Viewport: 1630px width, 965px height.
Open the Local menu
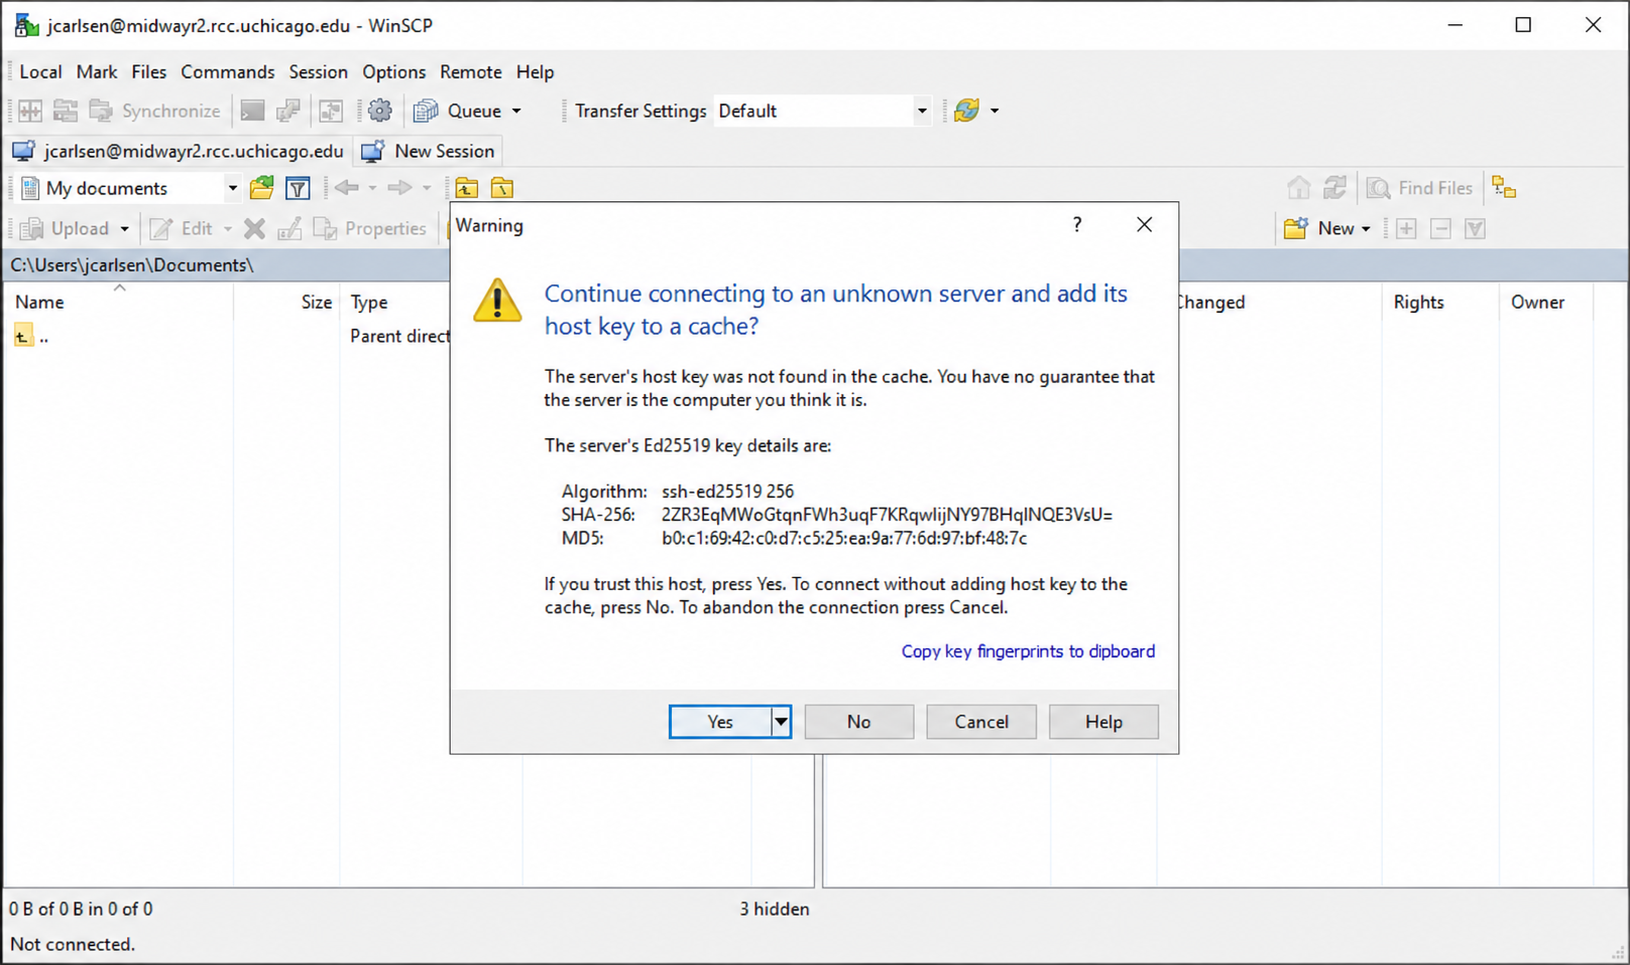(41, 72)
